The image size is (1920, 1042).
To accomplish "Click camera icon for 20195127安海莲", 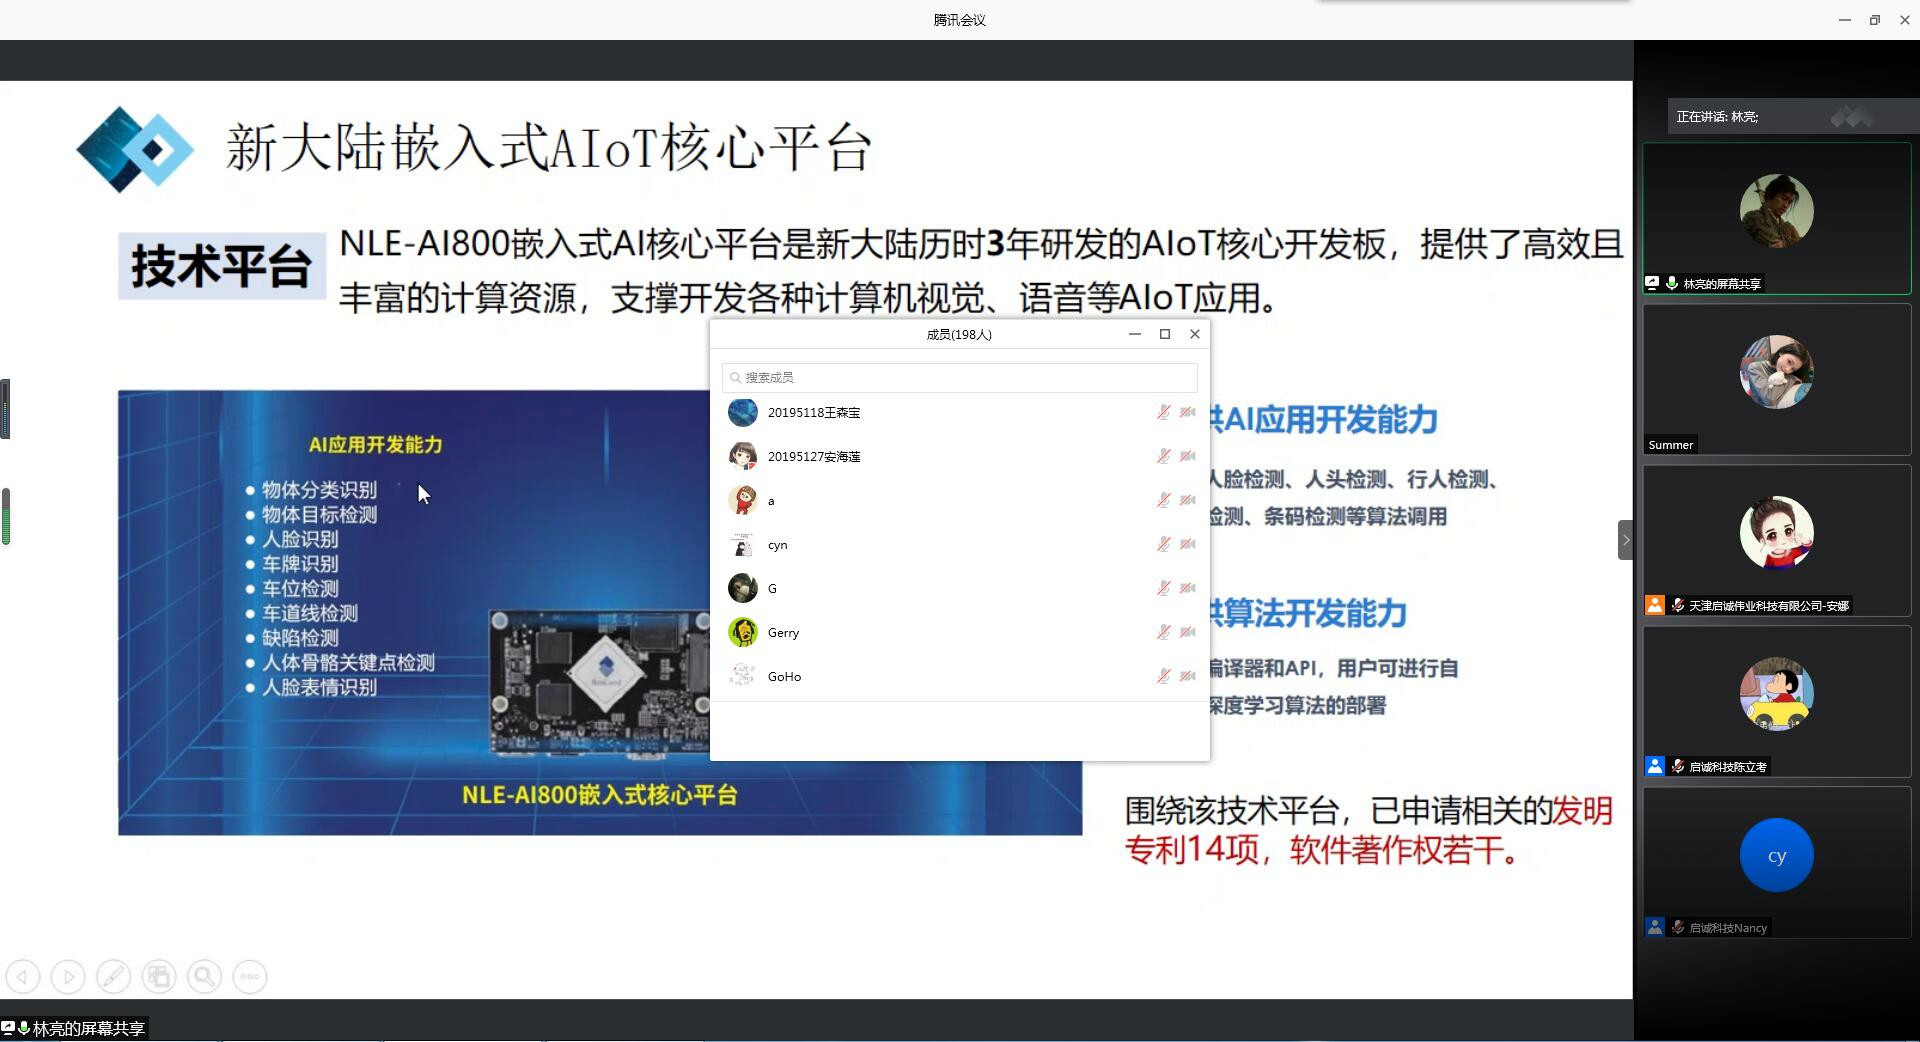I will [x=1187, y=456].
